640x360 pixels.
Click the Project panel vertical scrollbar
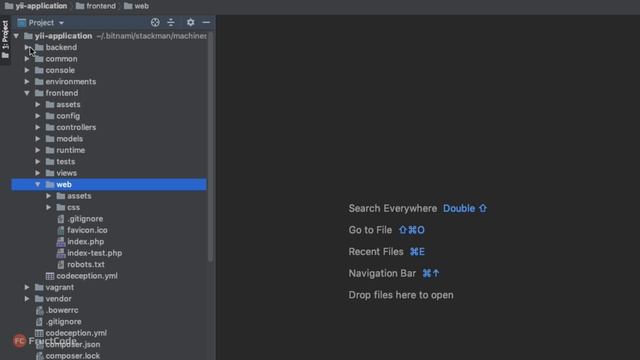210,147
